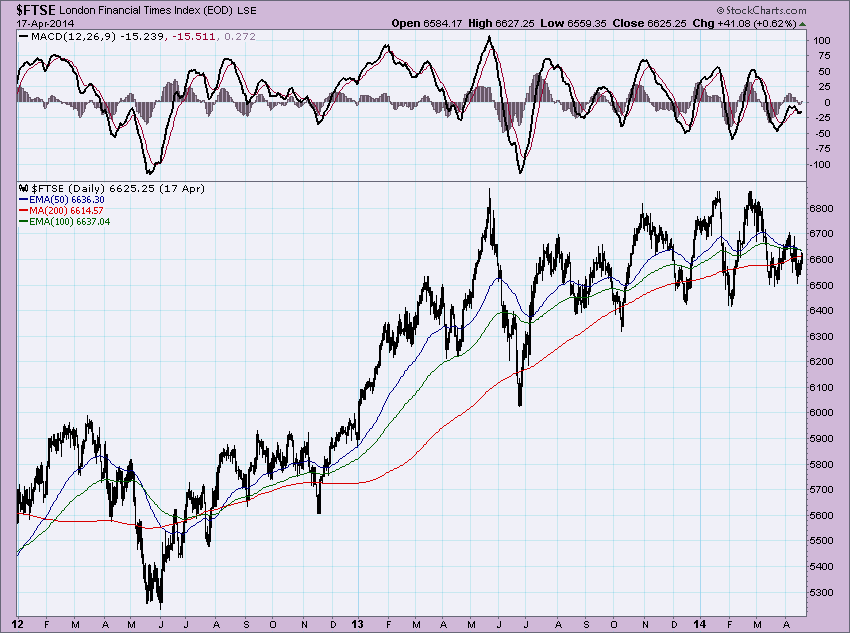Screen dimensions: 850x633
Task: Click the price axis label 6400
Action: coord(822,311)
